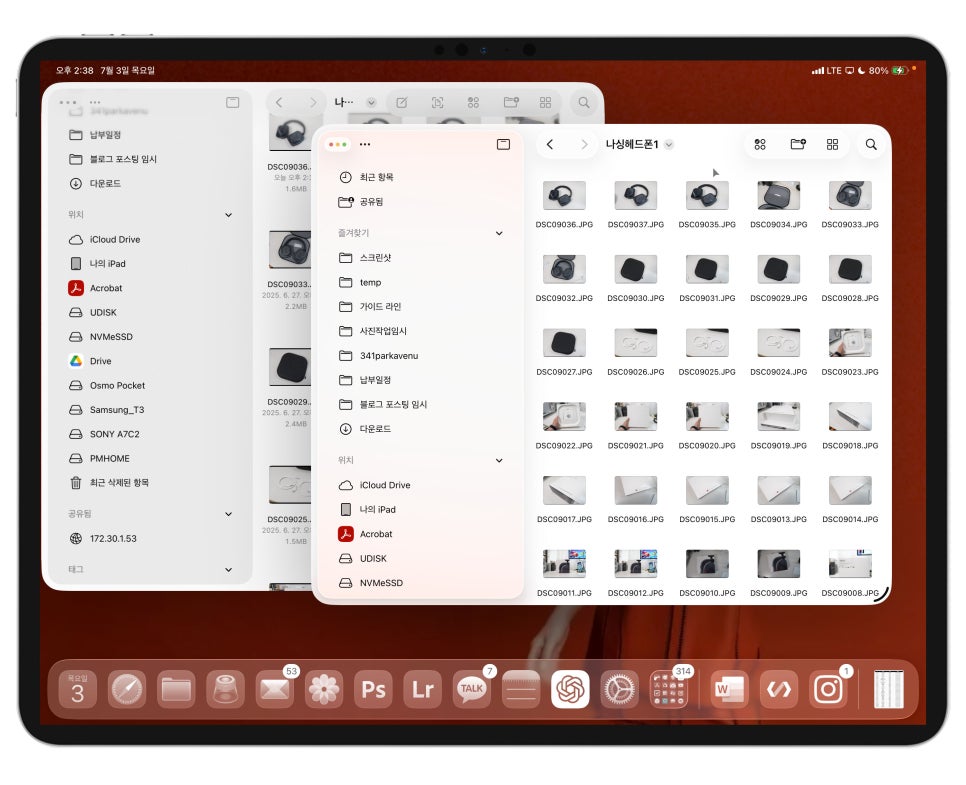Open 사진작업임시 folder in front sidebar
The width and height of the screenshot is (966, 785).
click(x=419, y=331)
